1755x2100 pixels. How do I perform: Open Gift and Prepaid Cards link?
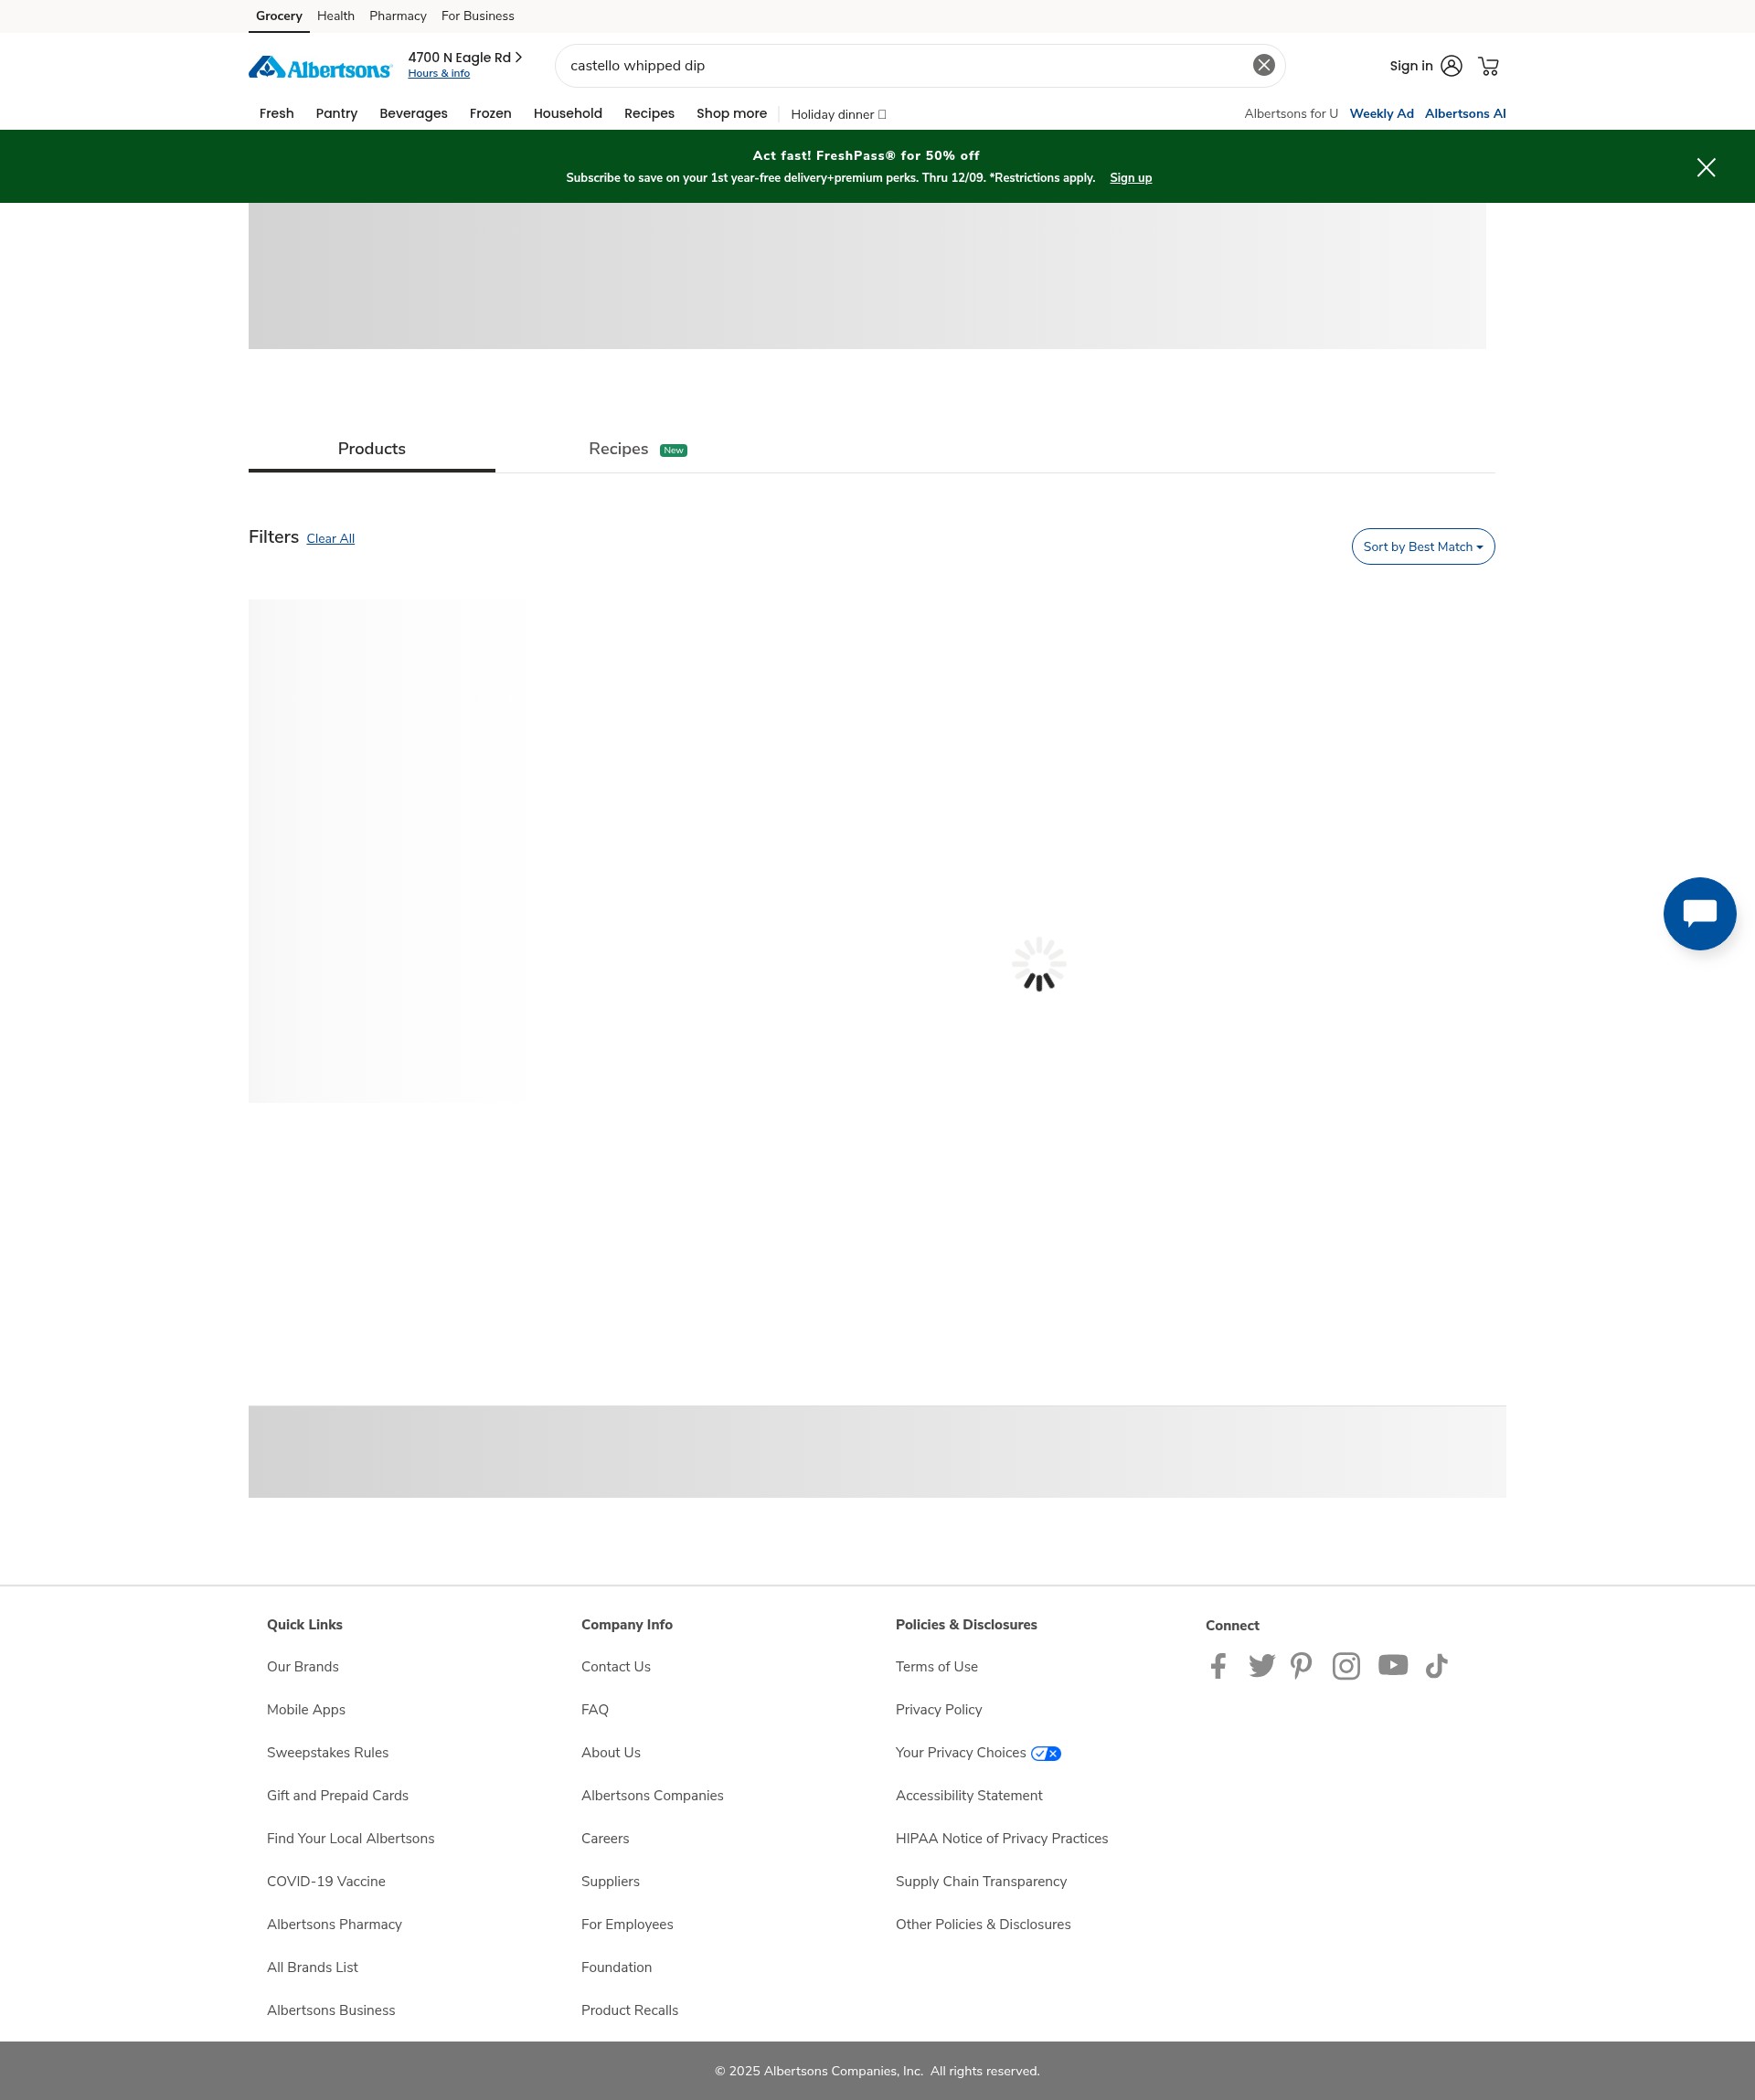337,1795
